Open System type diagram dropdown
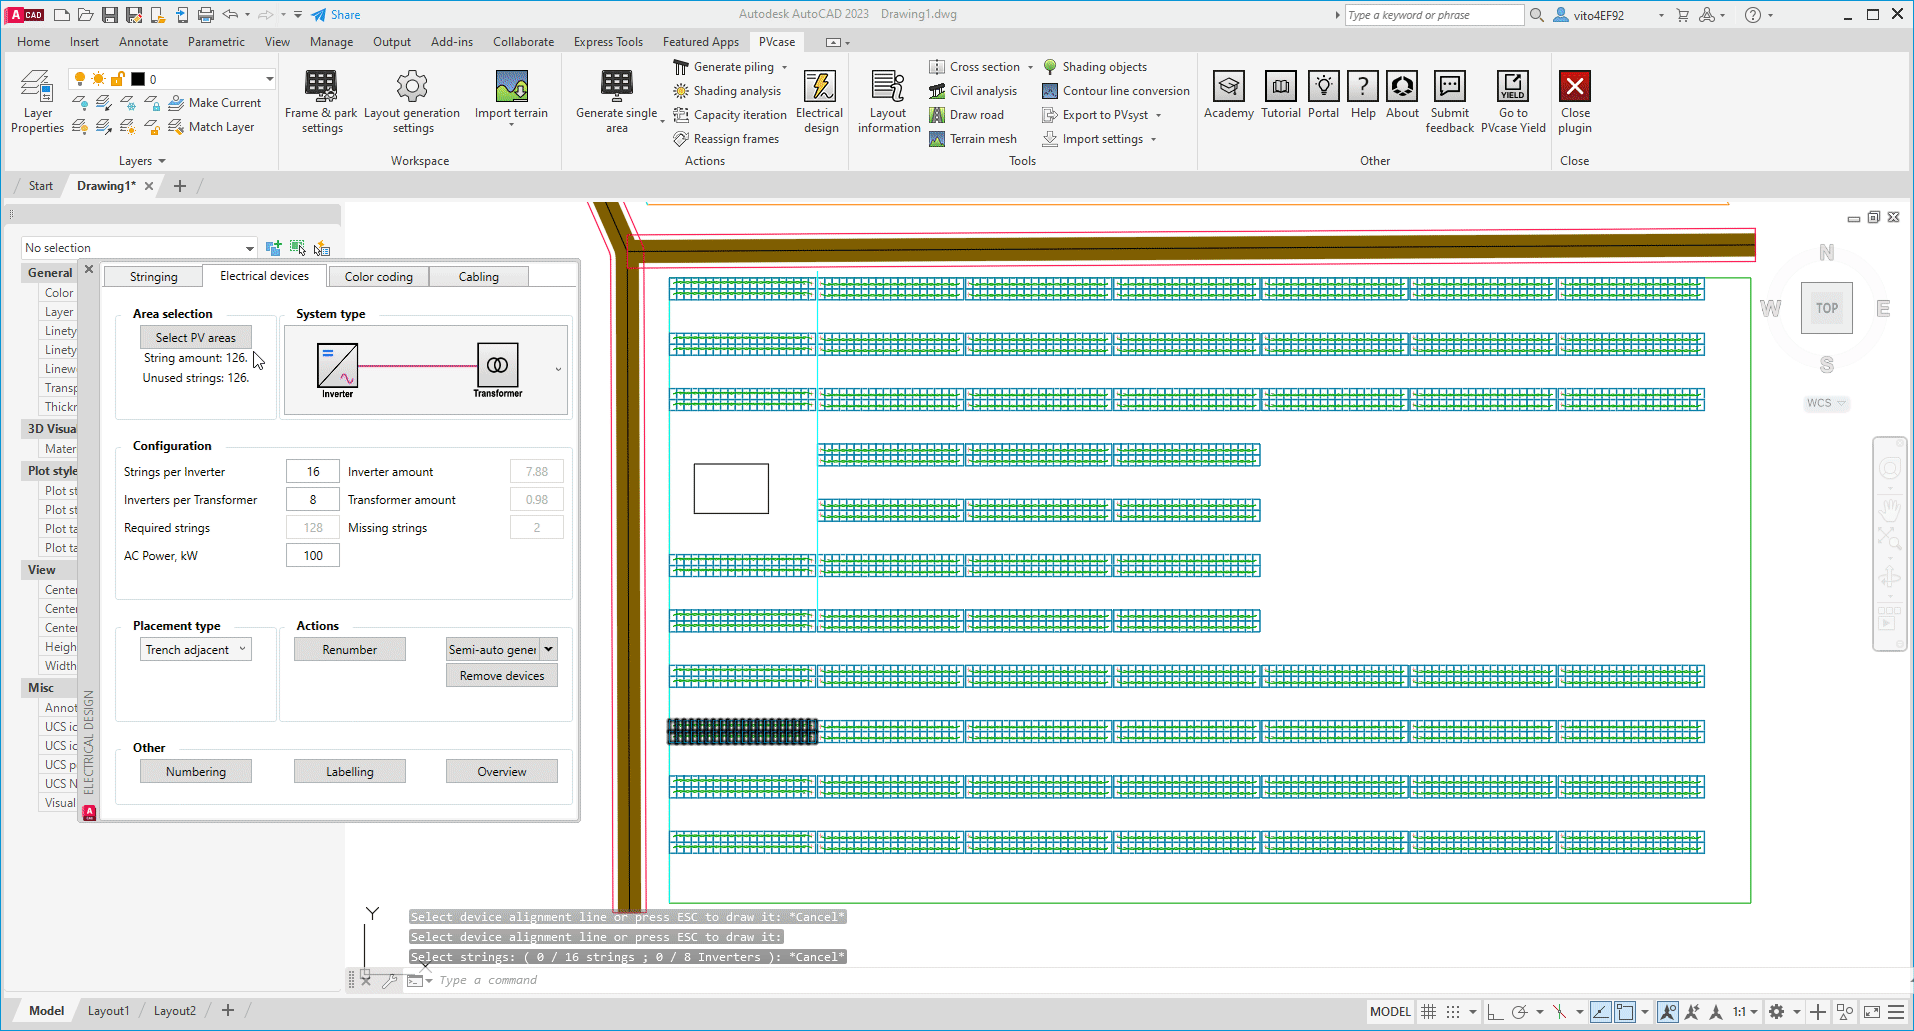The width and height of the screenshot is (1914, 1031). point(558,369)
